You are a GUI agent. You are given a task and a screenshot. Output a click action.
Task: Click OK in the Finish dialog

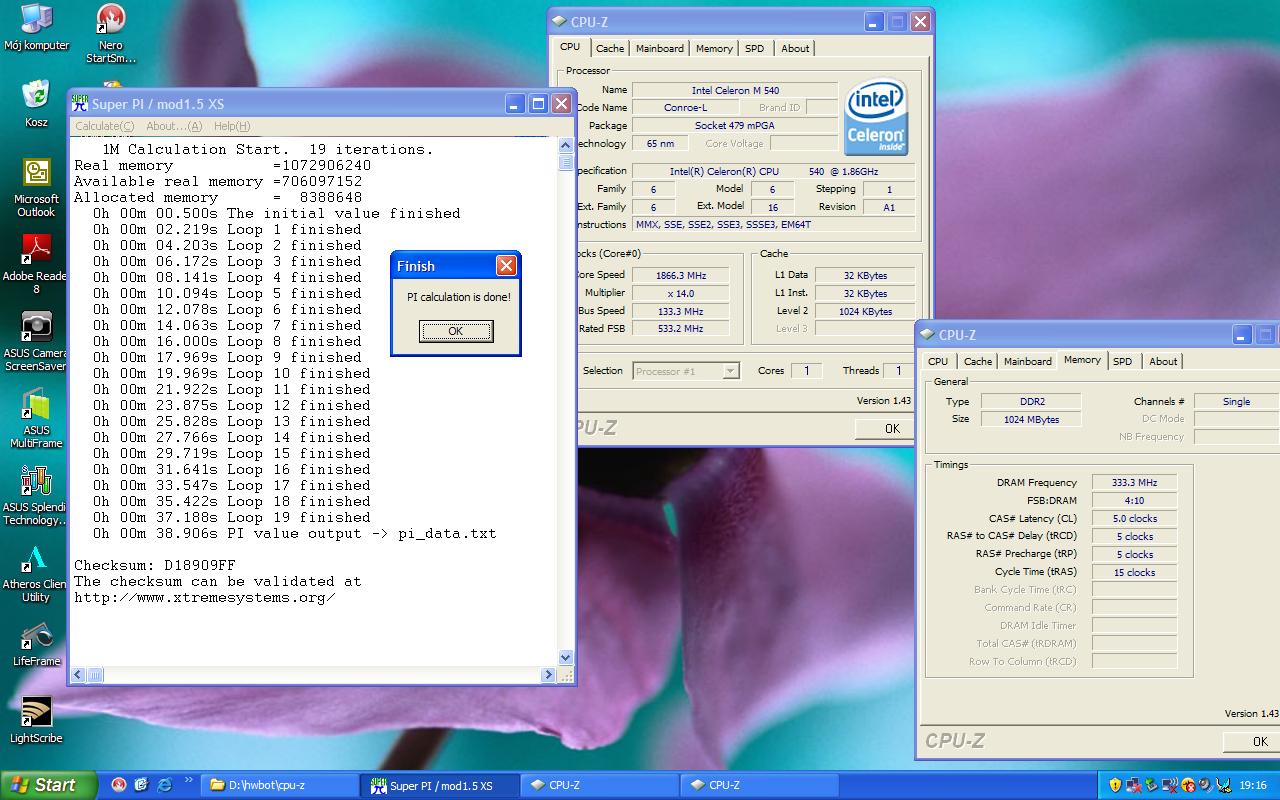point(455,331)
